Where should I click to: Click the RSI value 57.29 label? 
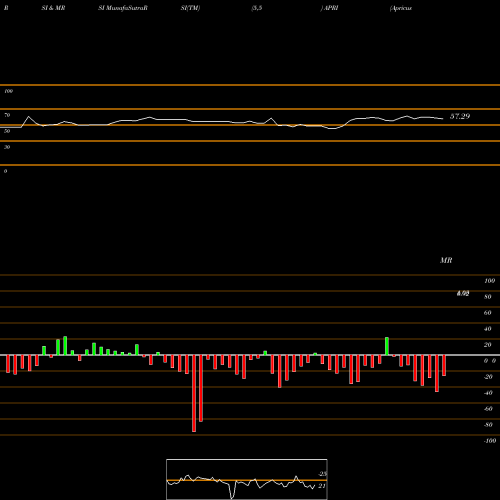coord(460,116)
